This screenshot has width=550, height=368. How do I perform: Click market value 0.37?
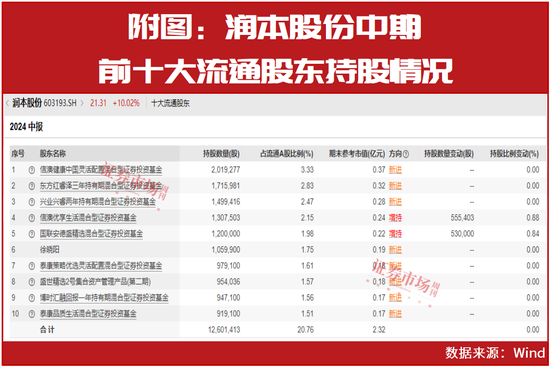(x=379, y=170)
